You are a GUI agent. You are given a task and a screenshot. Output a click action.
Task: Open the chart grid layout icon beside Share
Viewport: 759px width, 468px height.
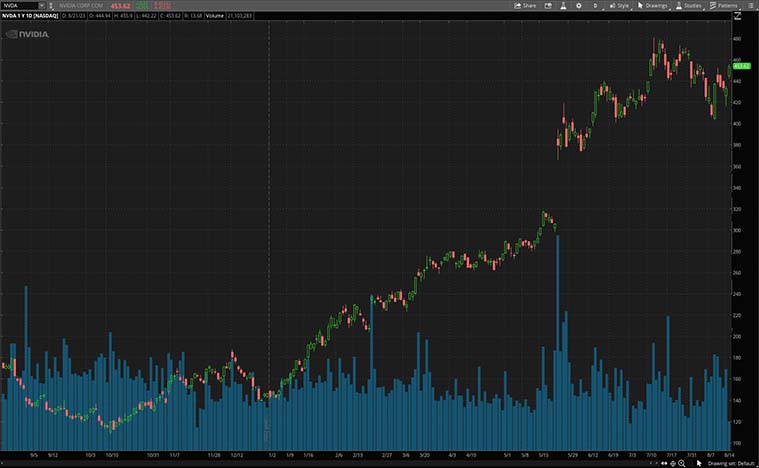pyautogui.click(x=548, y=6)
